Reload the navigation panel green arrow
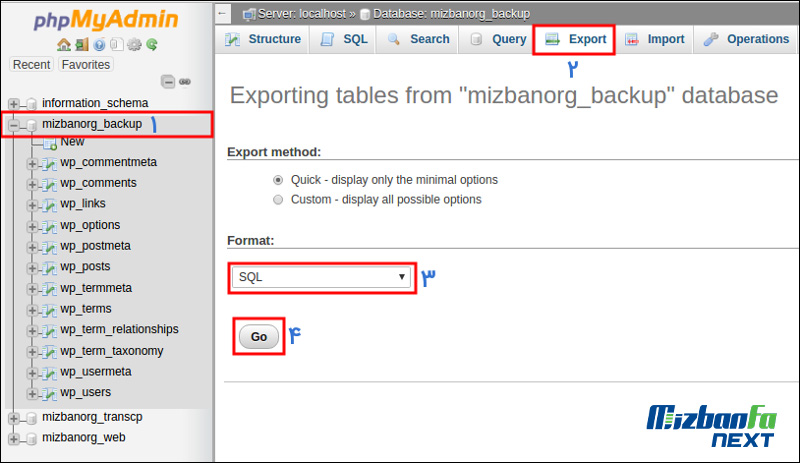This screenshot has height=463, width=800. coord(152,45)
